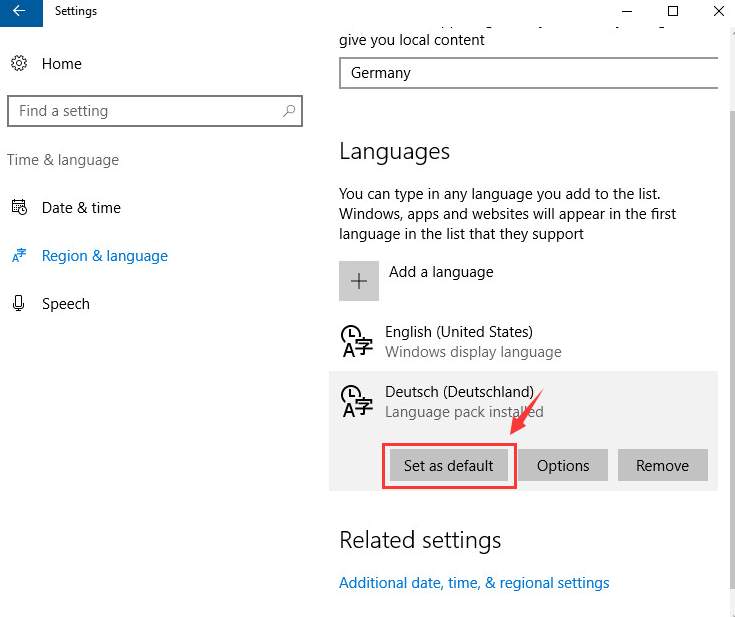Close the Settings window
The image size is (735, 617).
tap(718, 11)
